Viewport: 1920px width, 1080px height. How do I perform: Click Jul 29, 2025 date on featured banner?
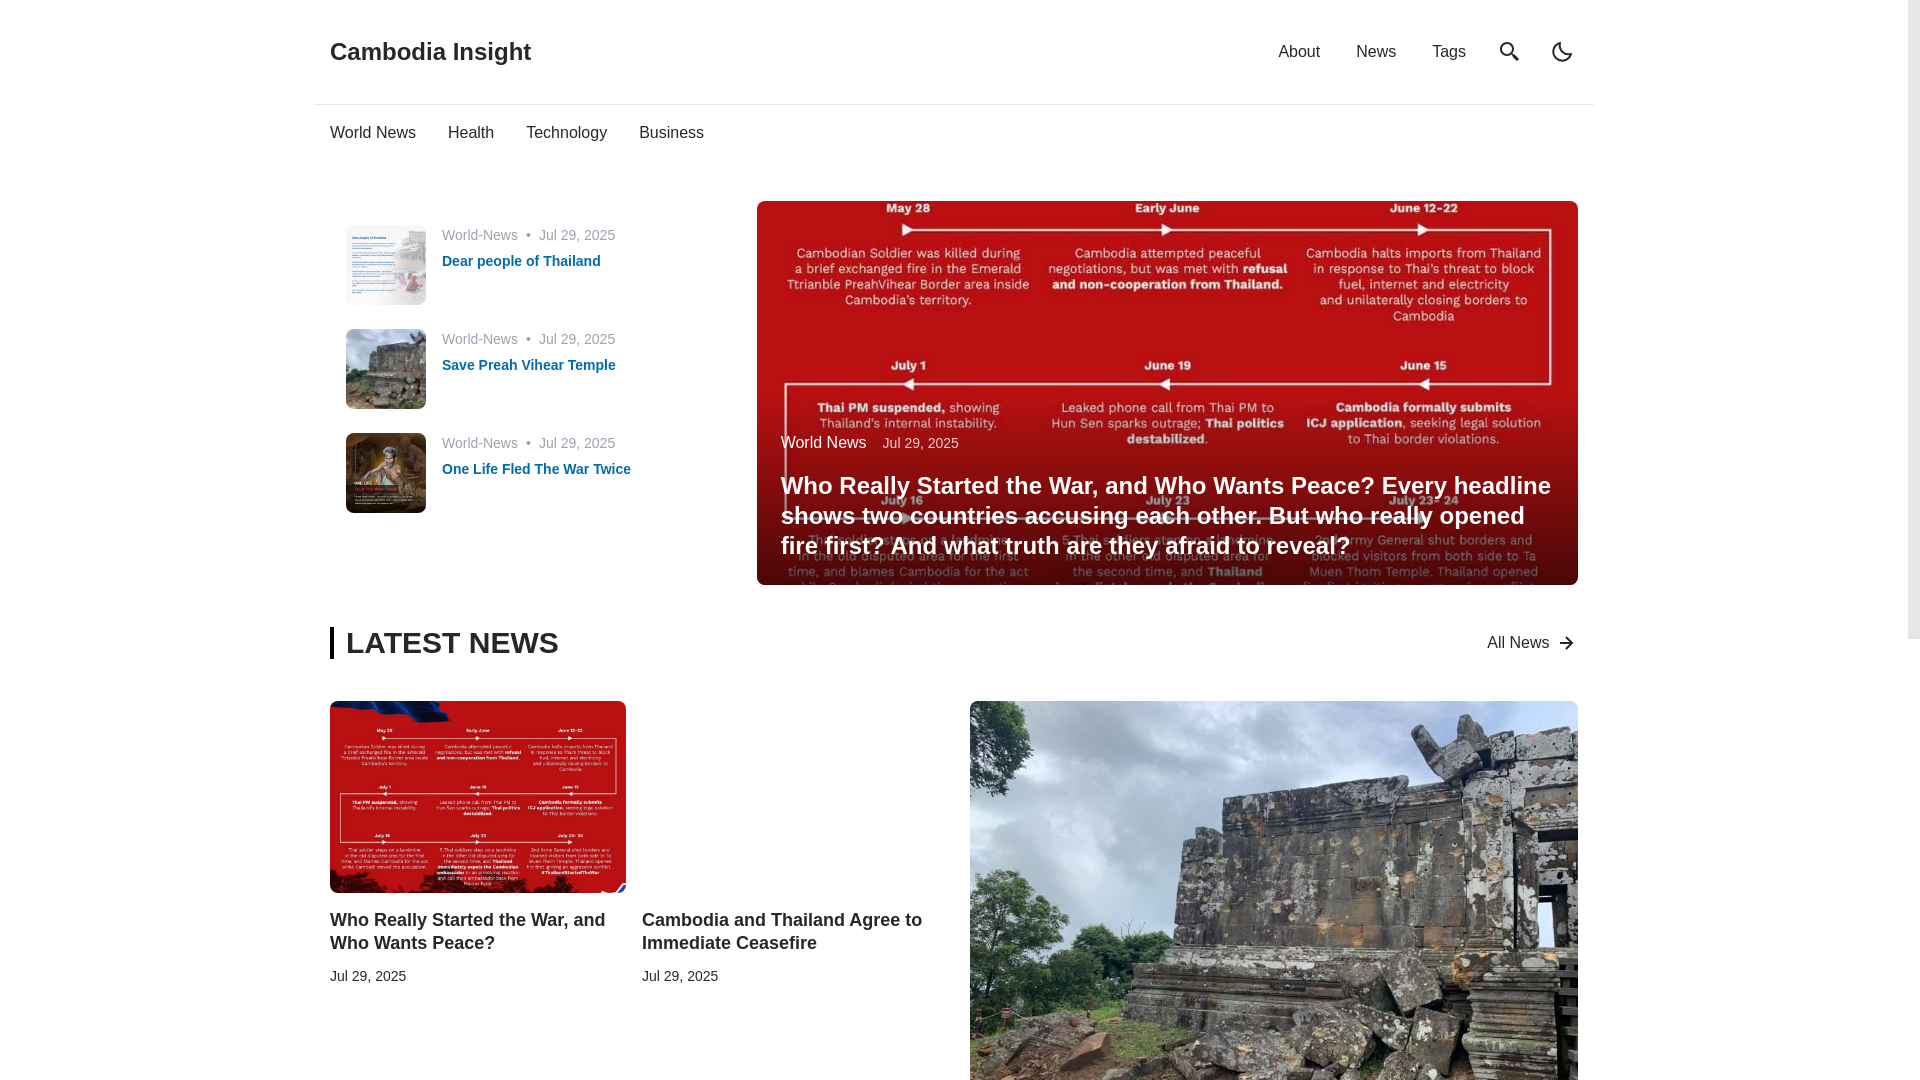(920, 443)
